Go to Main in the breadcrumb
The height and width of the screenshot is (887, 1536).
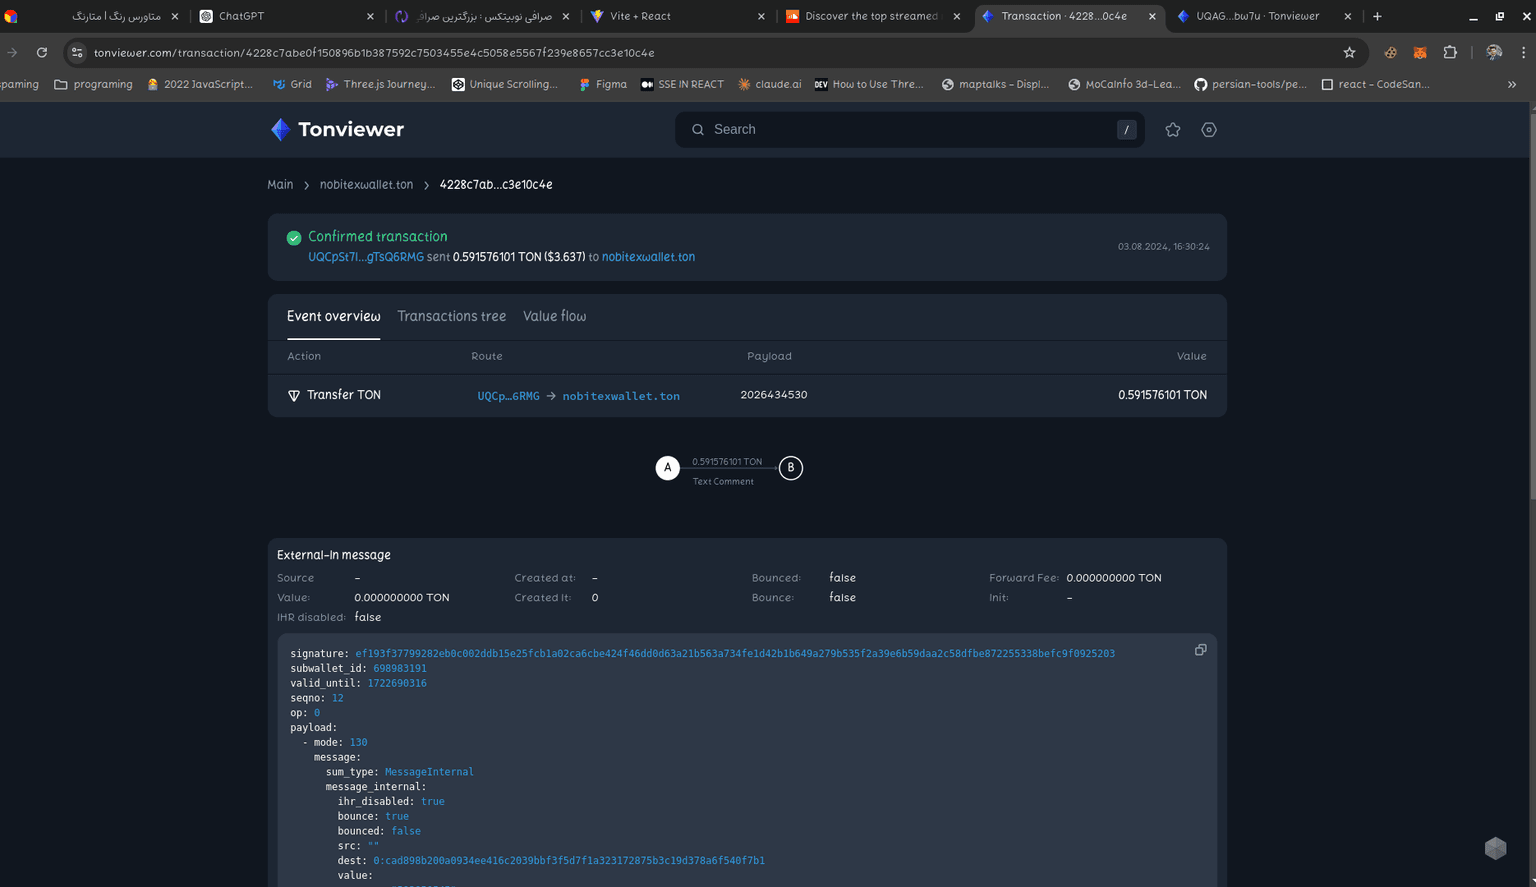280,185
